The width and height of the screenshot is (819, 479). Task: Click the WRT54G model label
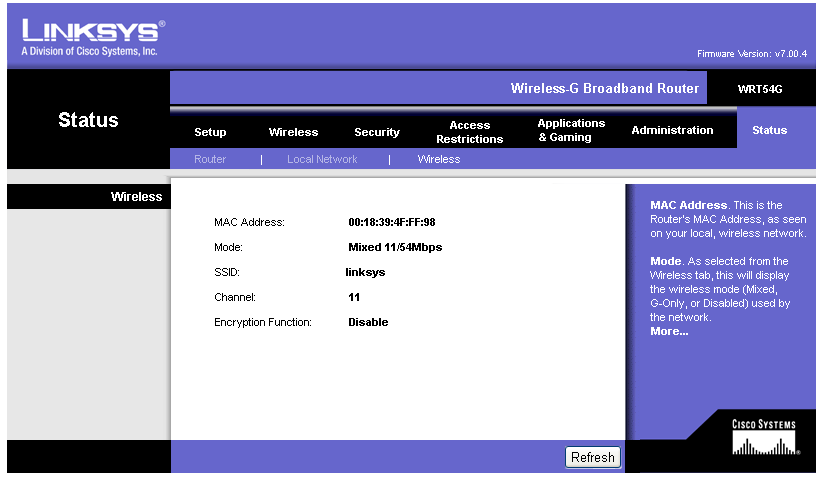760,89
